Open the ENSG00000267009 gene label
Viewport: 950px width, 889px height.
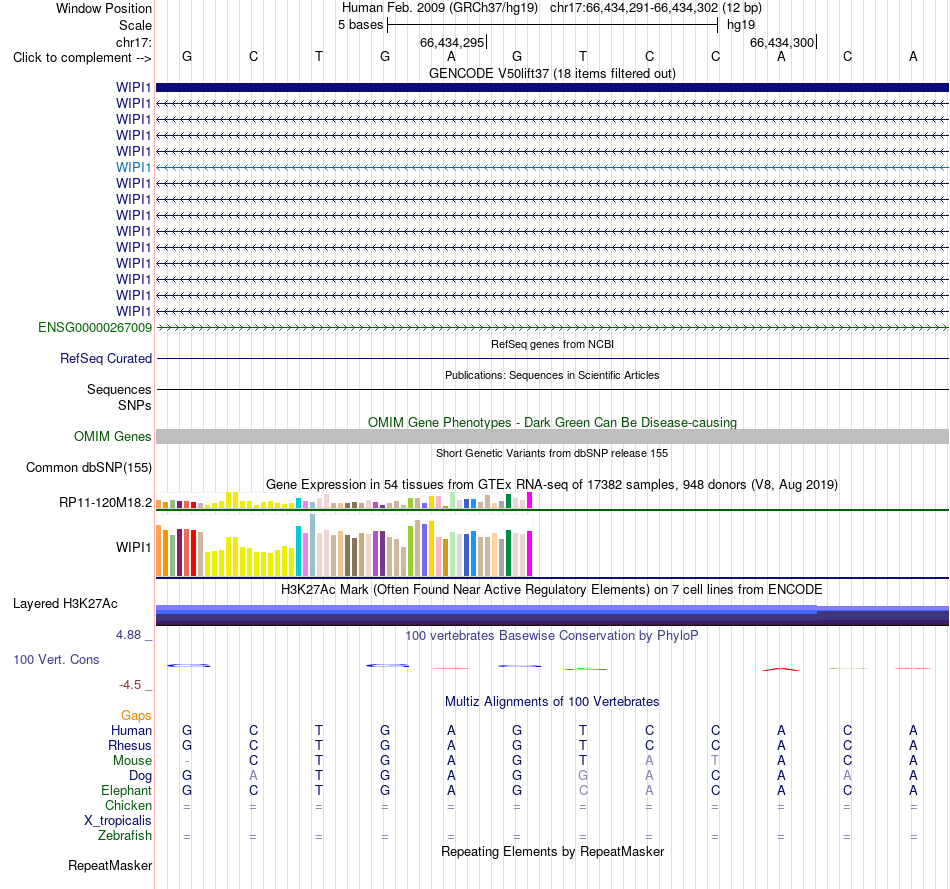[x=95, y=327]
